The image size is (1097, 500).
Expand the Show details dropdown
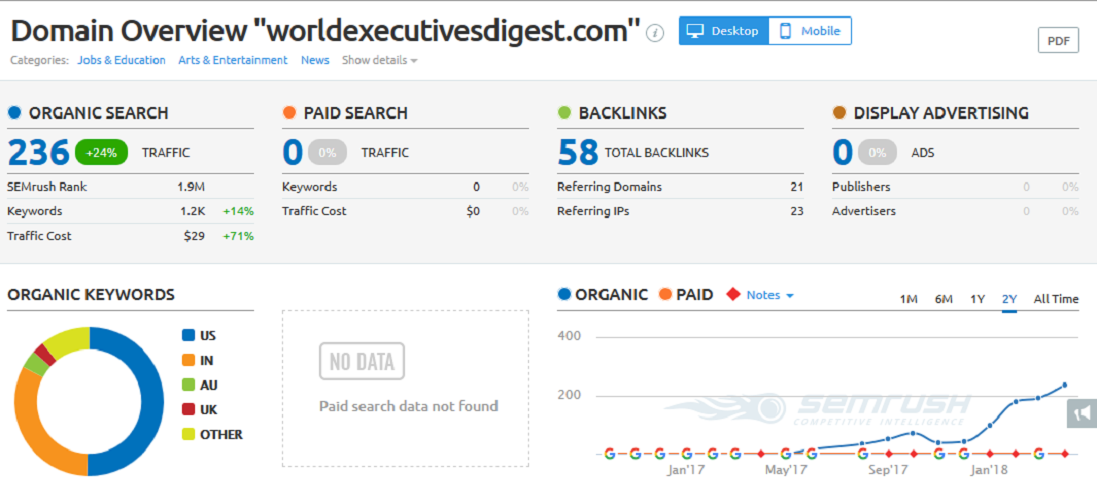tap(379, 60)
